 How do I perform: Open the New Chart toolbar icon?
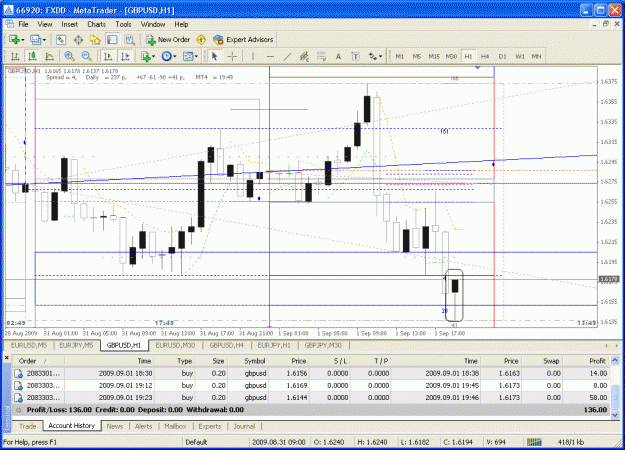pos(14,39)
